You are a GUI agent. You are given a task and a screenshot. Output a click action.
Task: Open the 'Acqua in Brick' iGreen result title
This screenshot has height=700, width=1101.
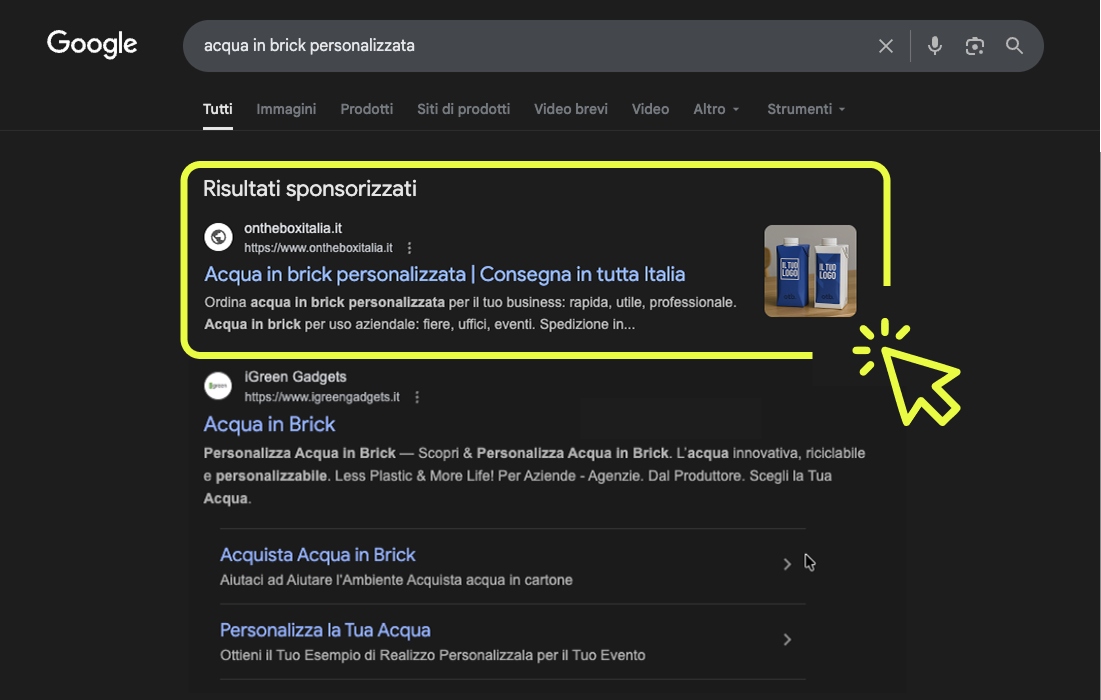270,424
